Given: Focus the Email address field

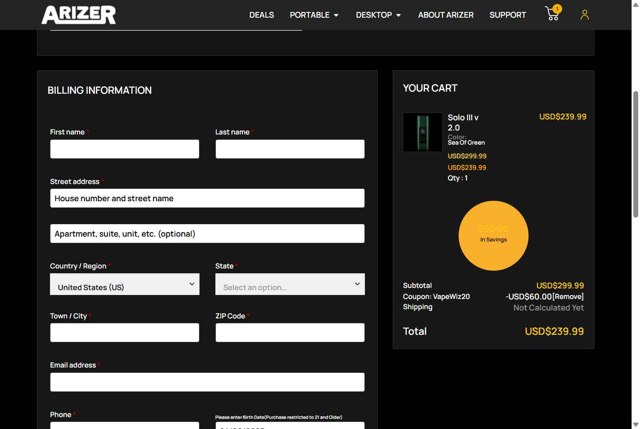Looking at the screenshot, I should click(x=207, y=382).
